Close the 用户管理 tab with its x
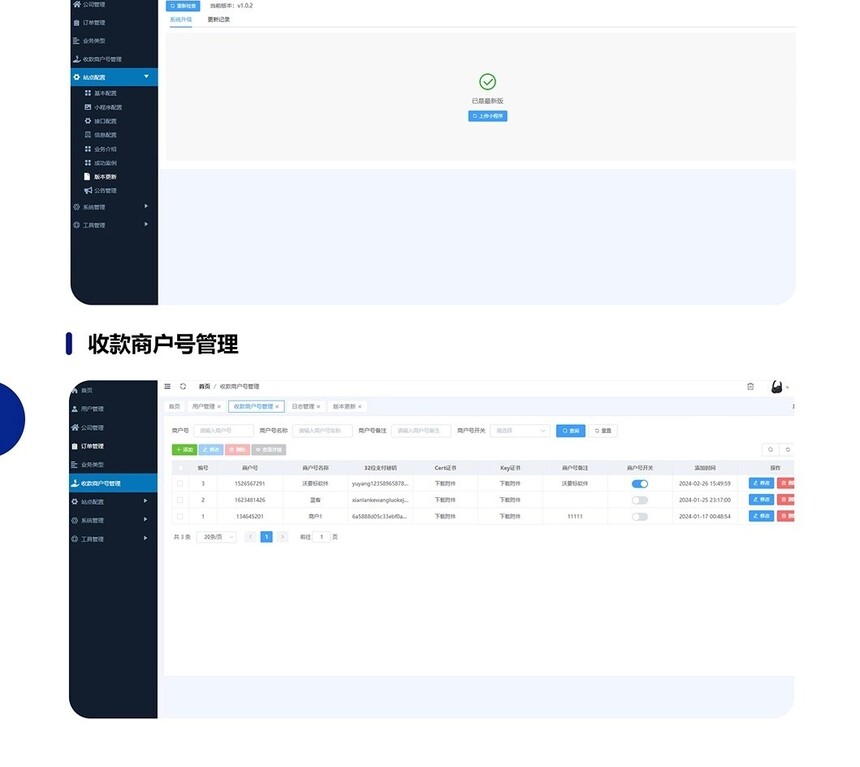 coord(219,407)
